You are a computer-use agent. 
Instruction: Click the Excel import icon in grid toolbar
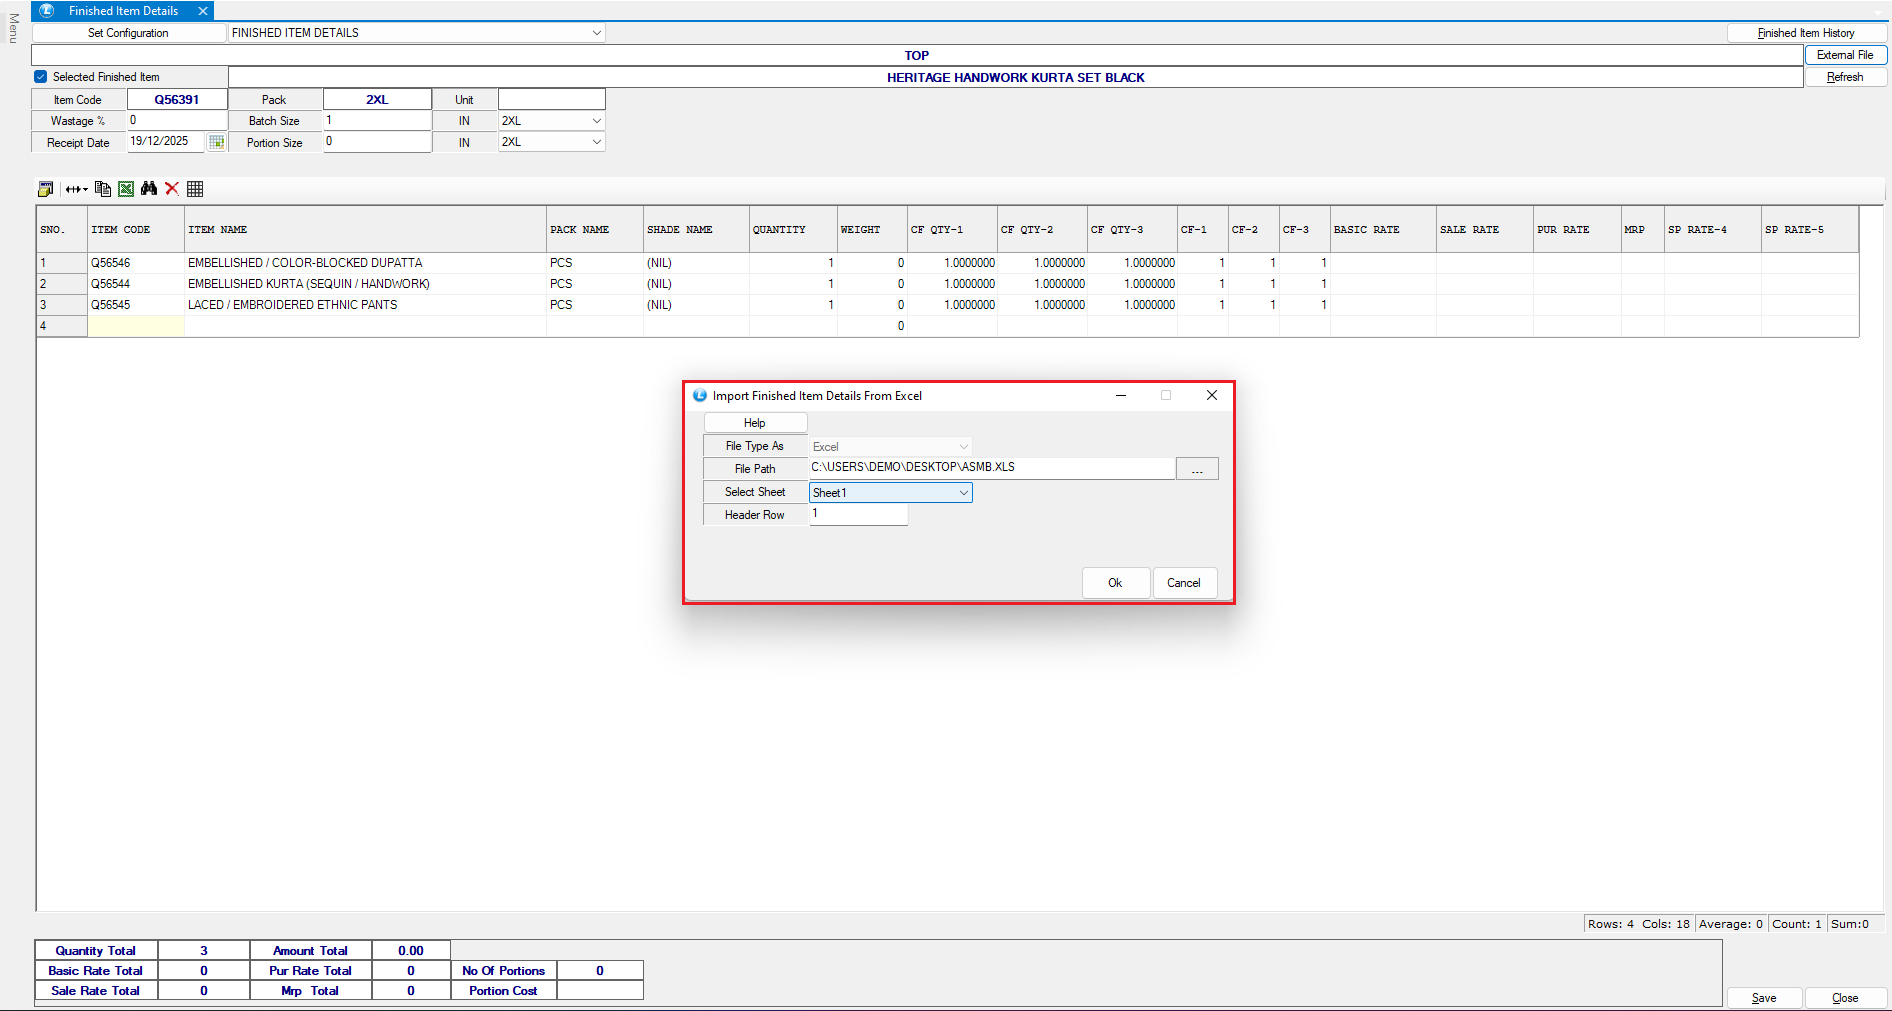126,189
